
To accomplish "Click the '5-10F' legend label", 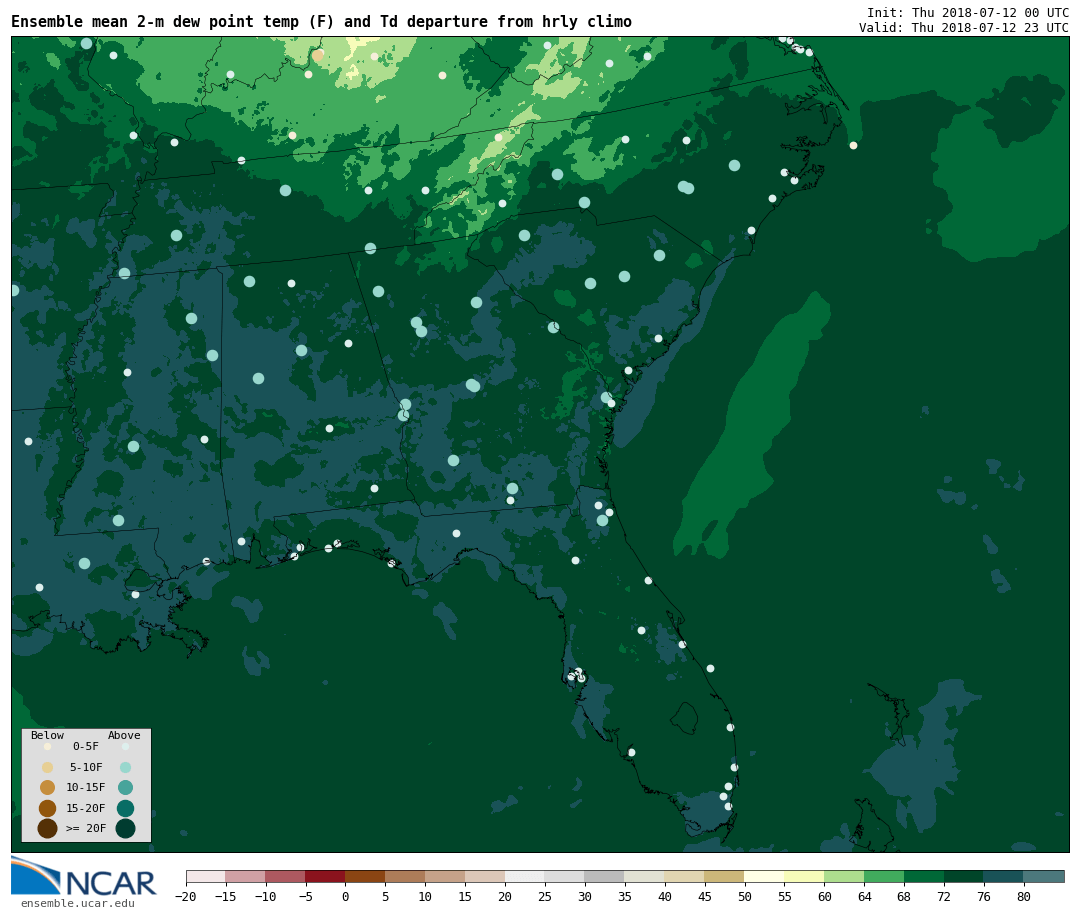I will point(86,767).
